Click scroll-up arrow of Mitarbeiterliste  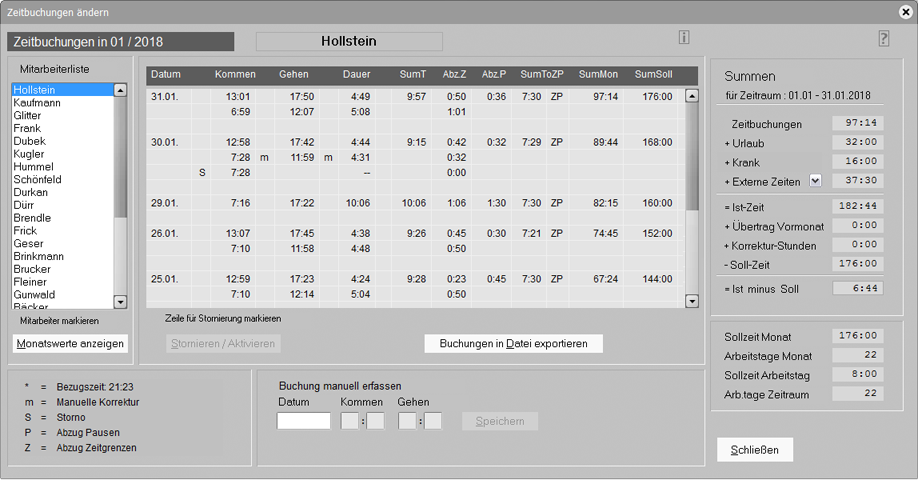tap(120, 90)
